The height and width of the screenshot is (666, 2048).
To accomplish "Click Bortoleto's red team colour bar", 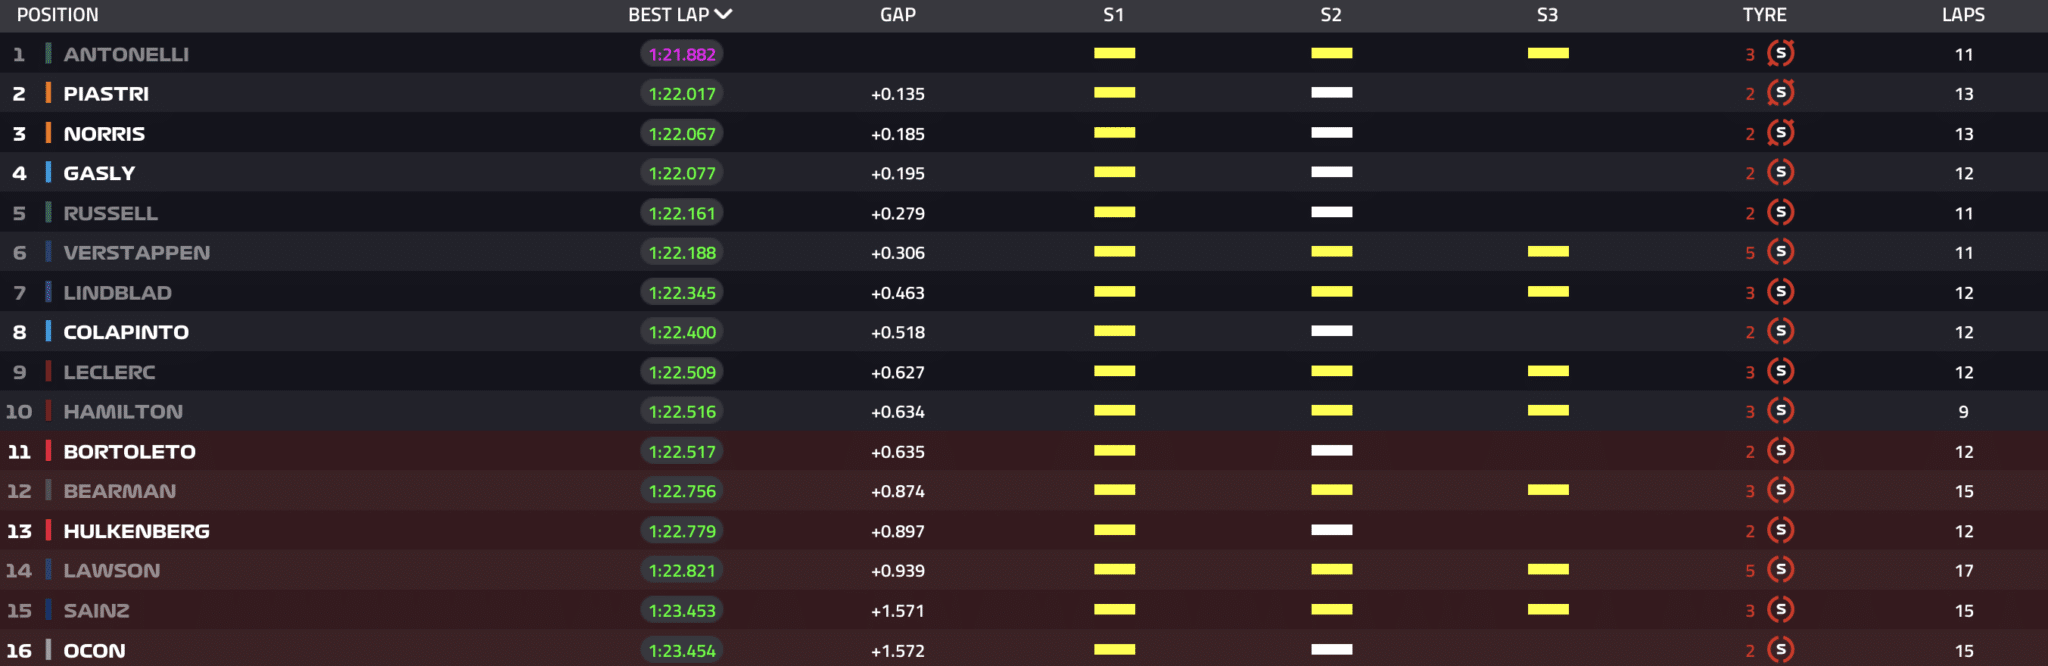I will pyautogui.click(x=48, y=451).
